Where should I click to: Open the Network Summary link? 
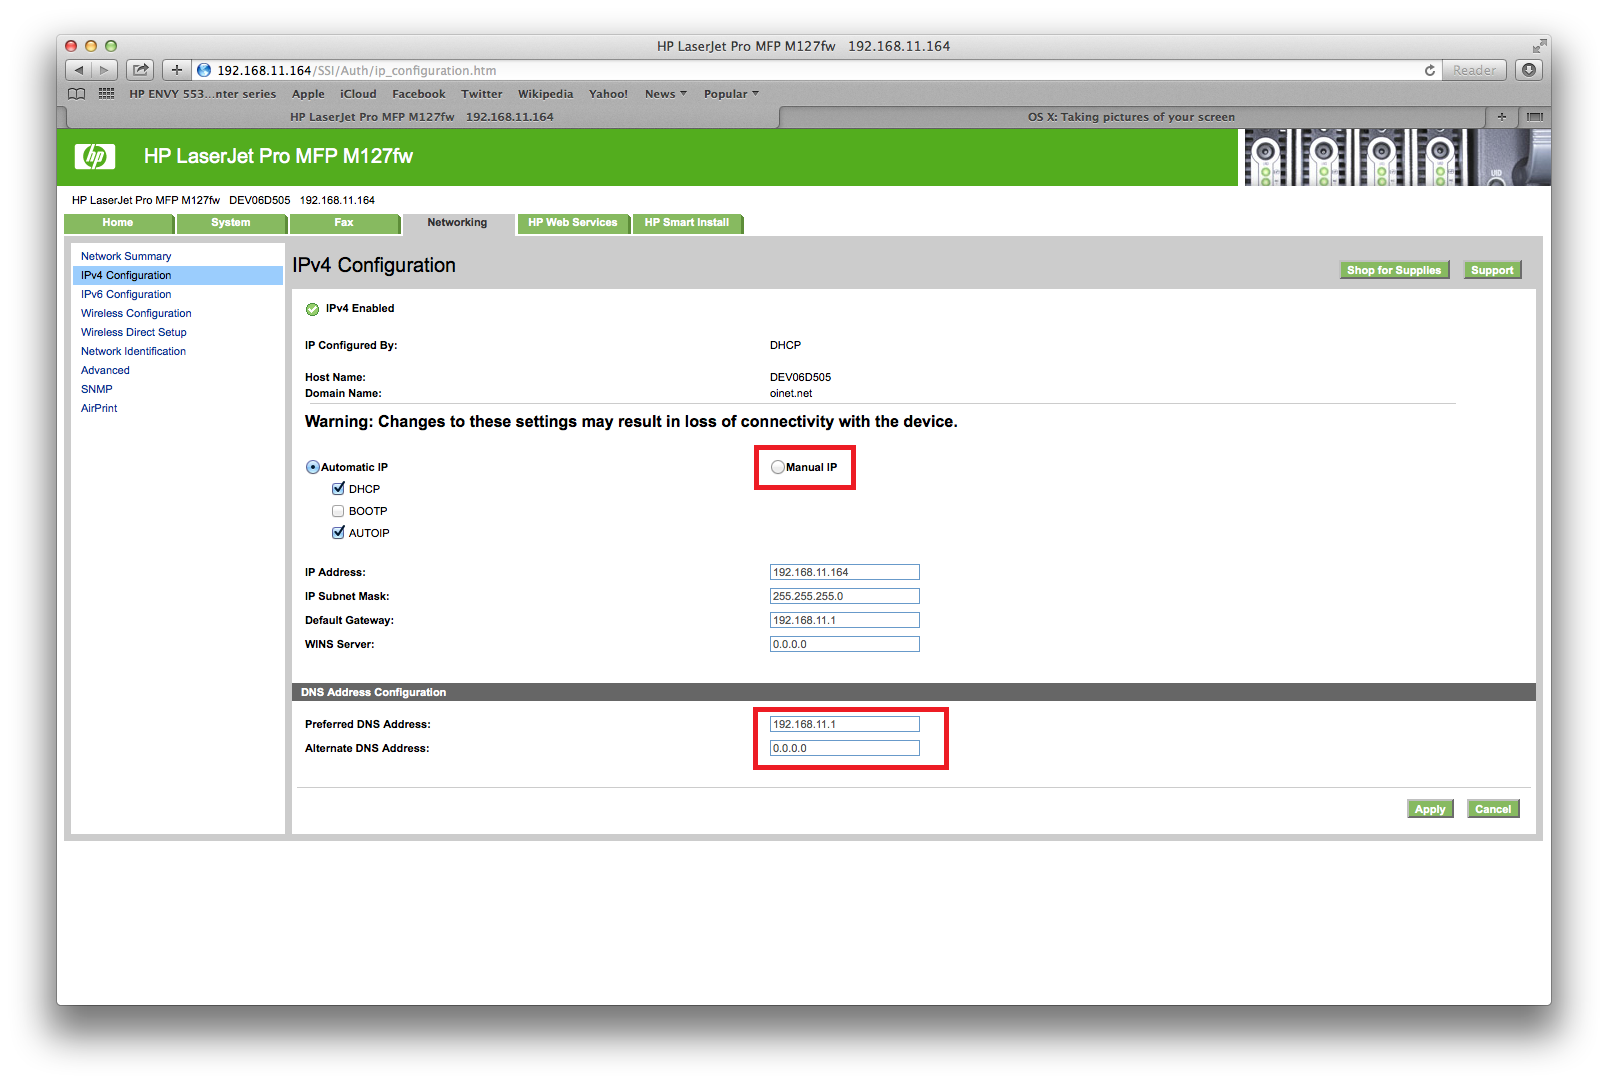click(x=126, y=257)
